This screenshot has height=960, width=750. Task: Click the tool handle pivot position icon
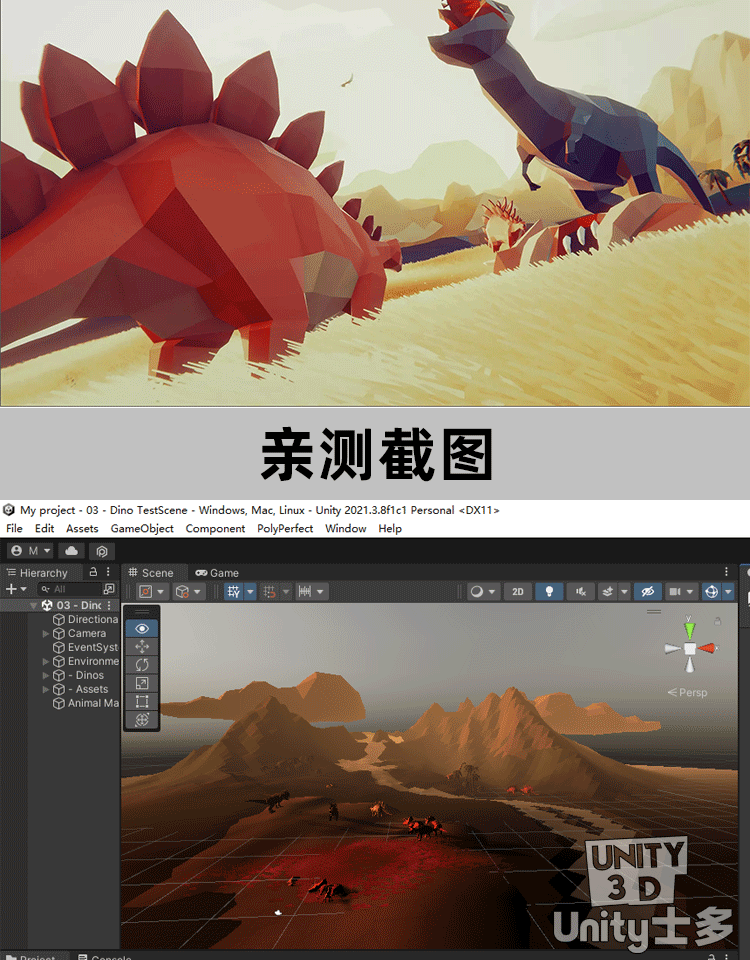click(146, 591)
